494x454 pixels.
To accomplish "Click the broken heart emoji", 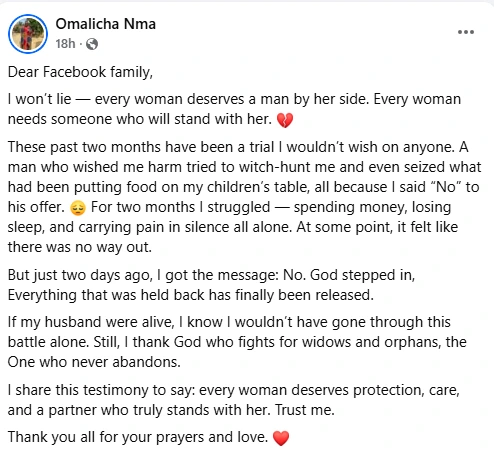I will (x=285, y=120).
